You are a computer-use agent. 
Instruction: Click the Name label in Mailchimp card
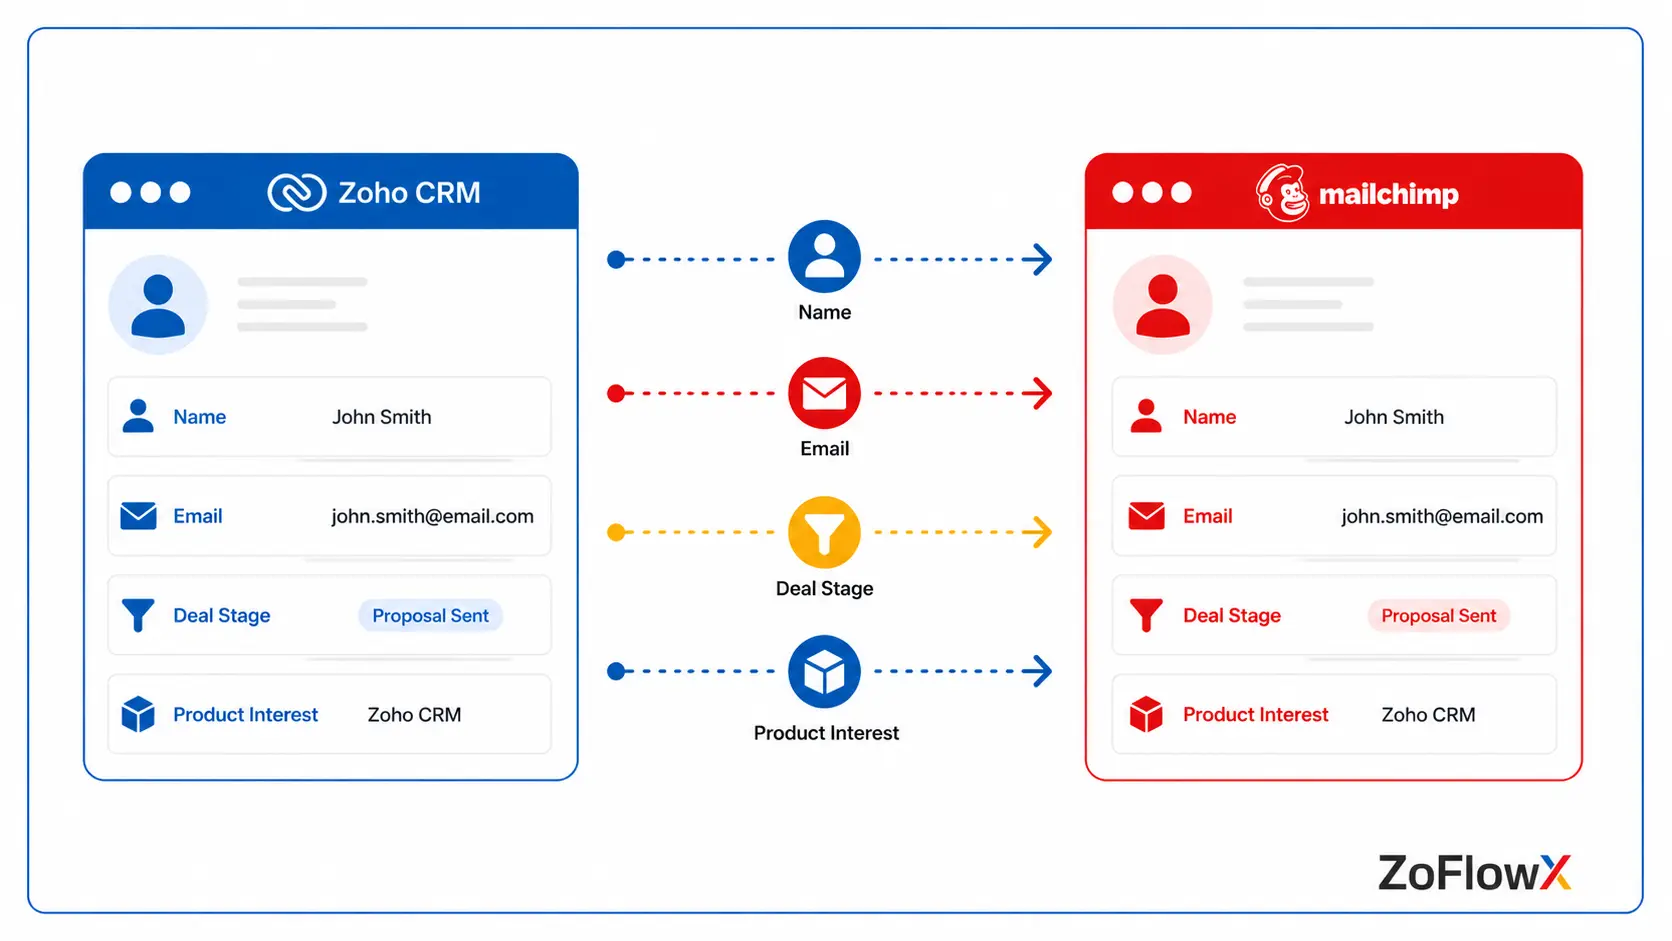(x=1209, y=416)
